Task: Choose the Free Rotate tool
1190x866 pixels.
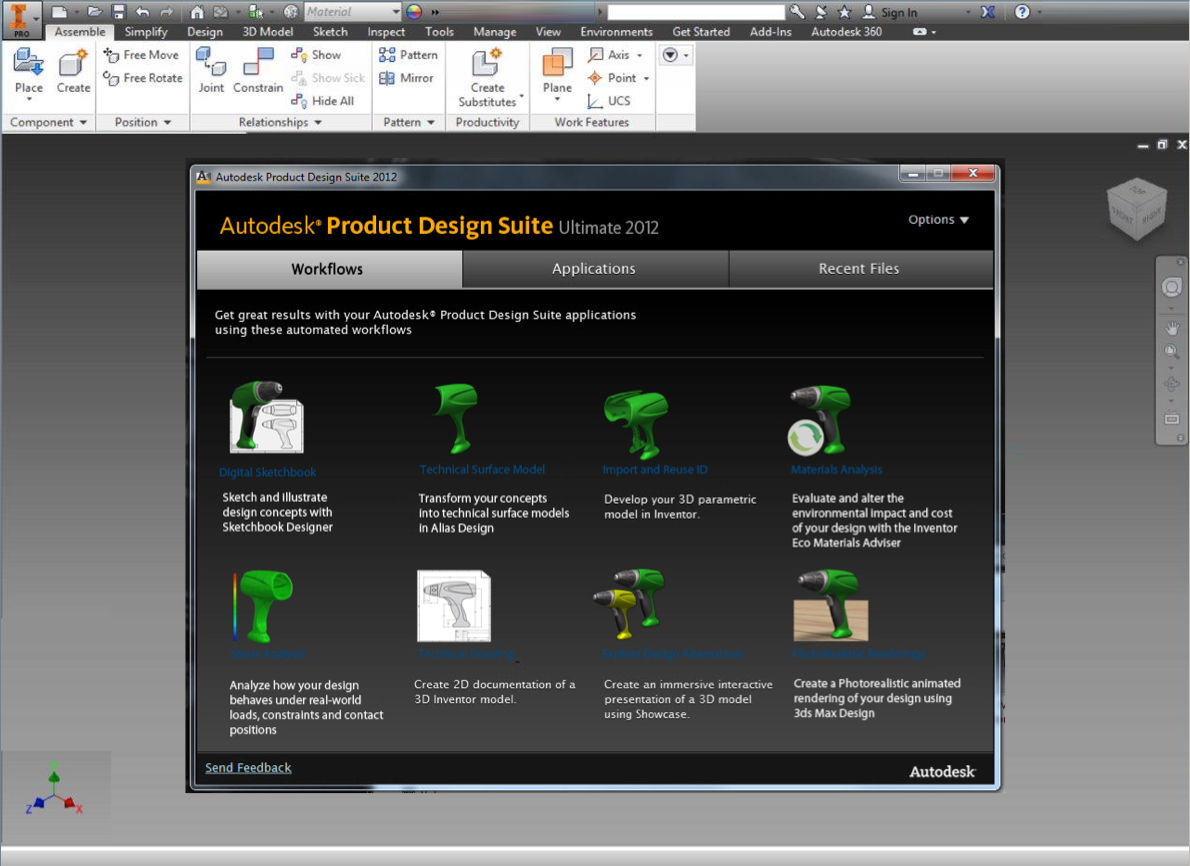Action: pyautogui.click(x=143, y=78)
